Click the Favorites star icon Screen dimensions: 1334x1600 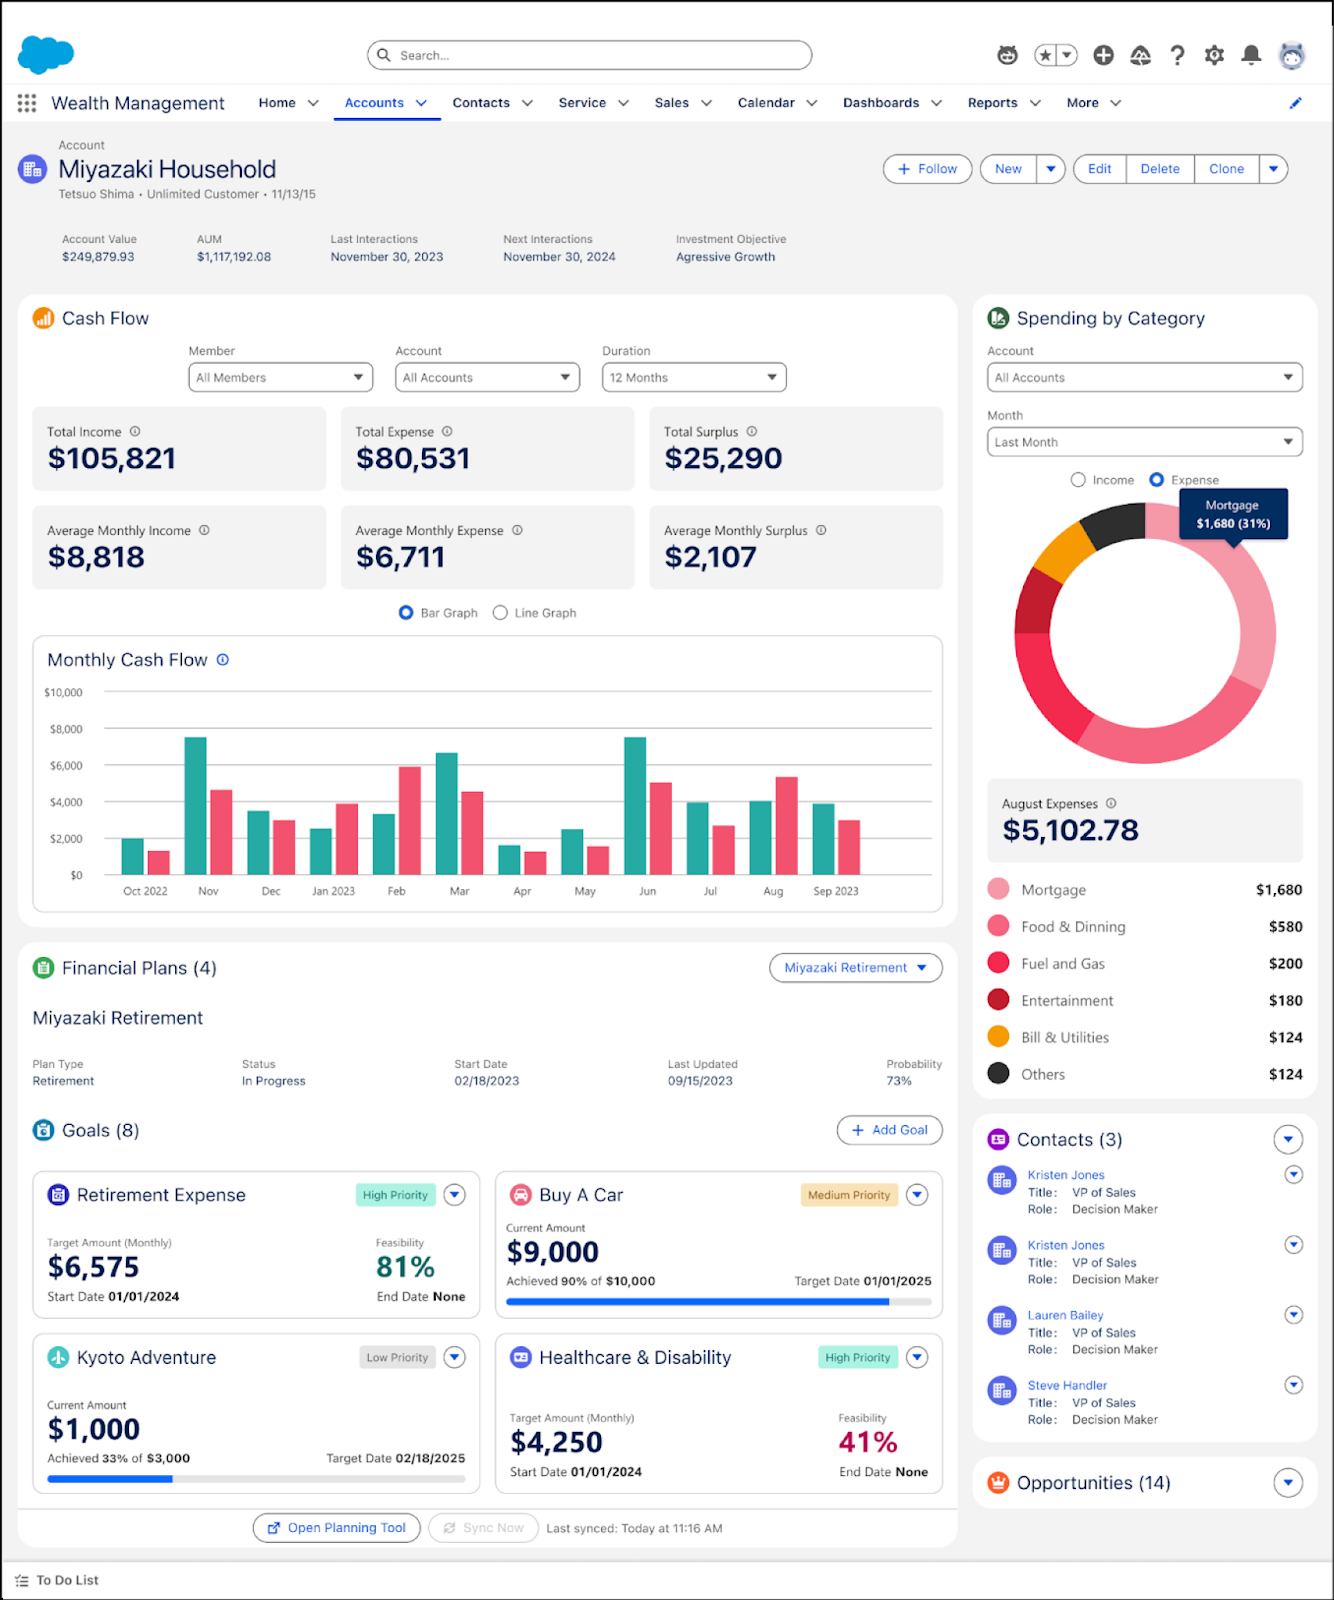[1045, 55]
